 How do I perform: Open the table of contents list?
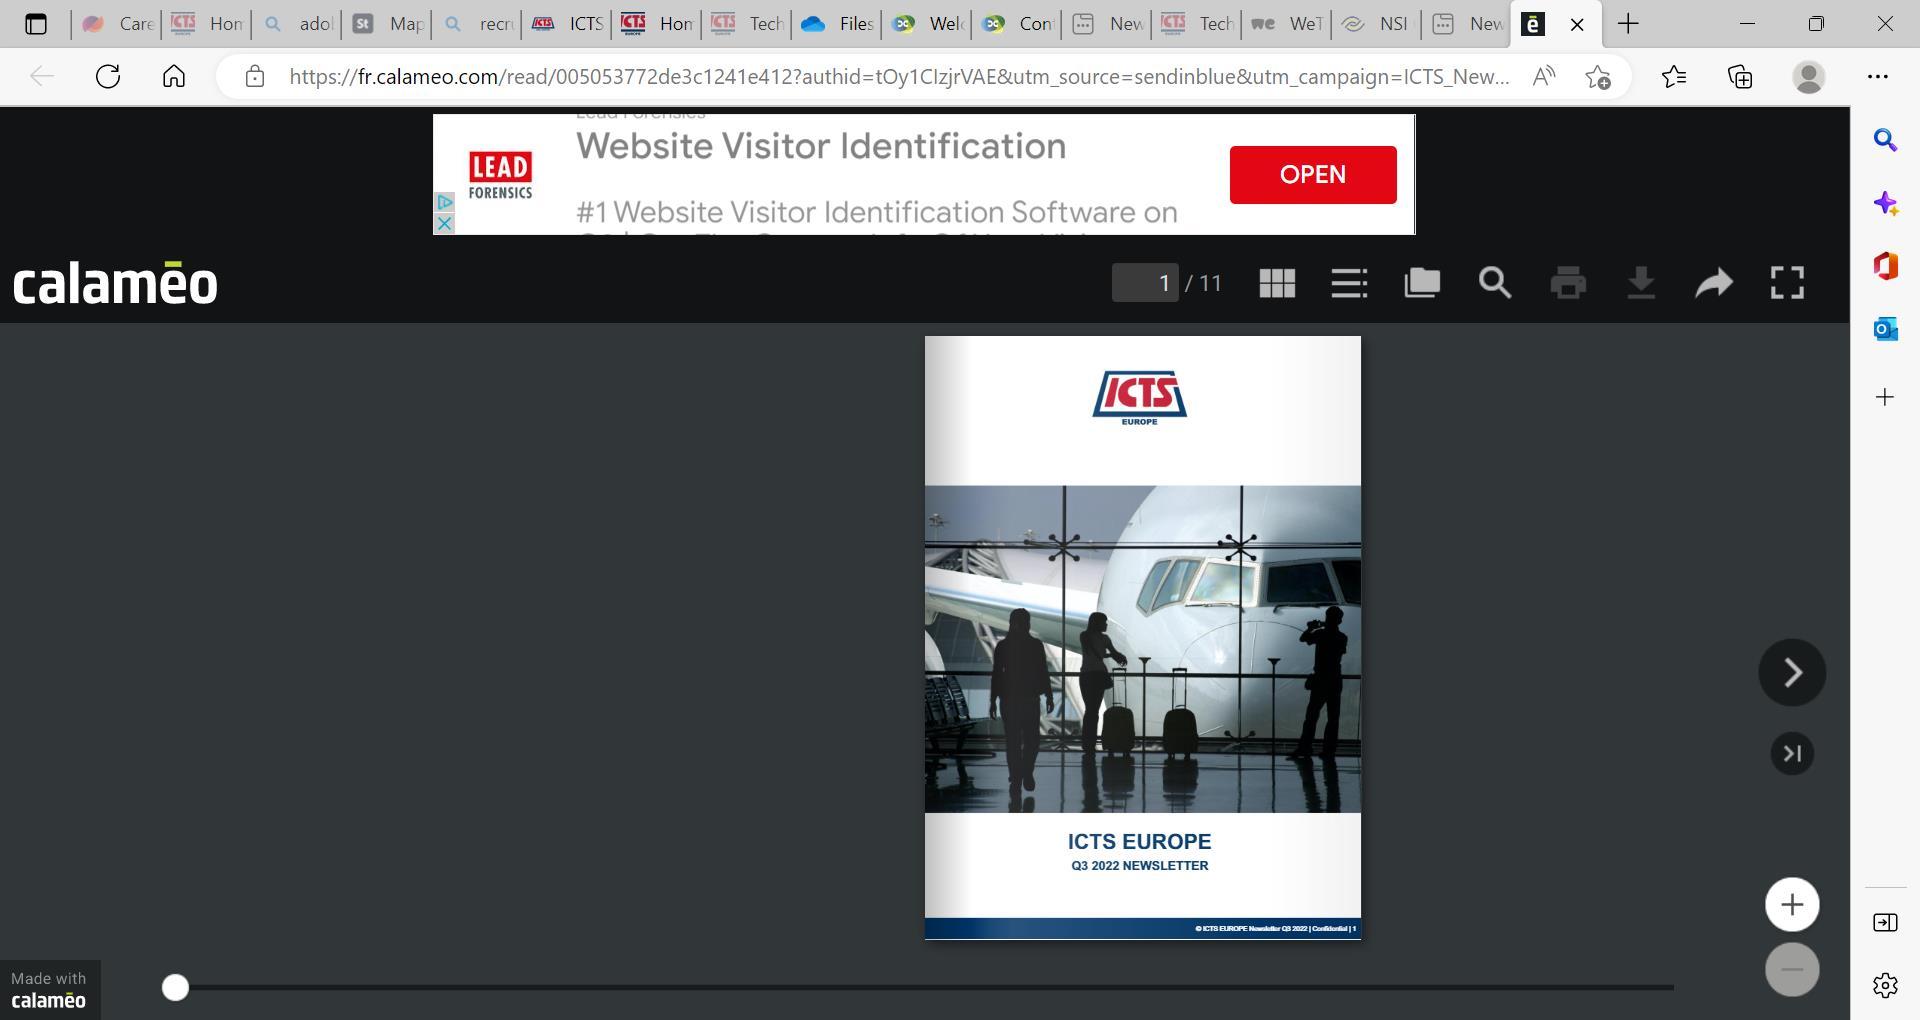click(x=1349, y=283)
